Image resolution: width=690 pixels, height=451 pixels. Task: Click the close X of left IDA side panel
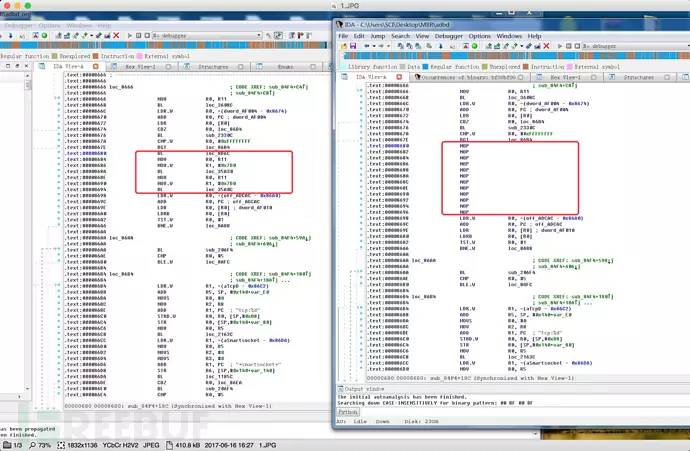(x=26, y=66)
